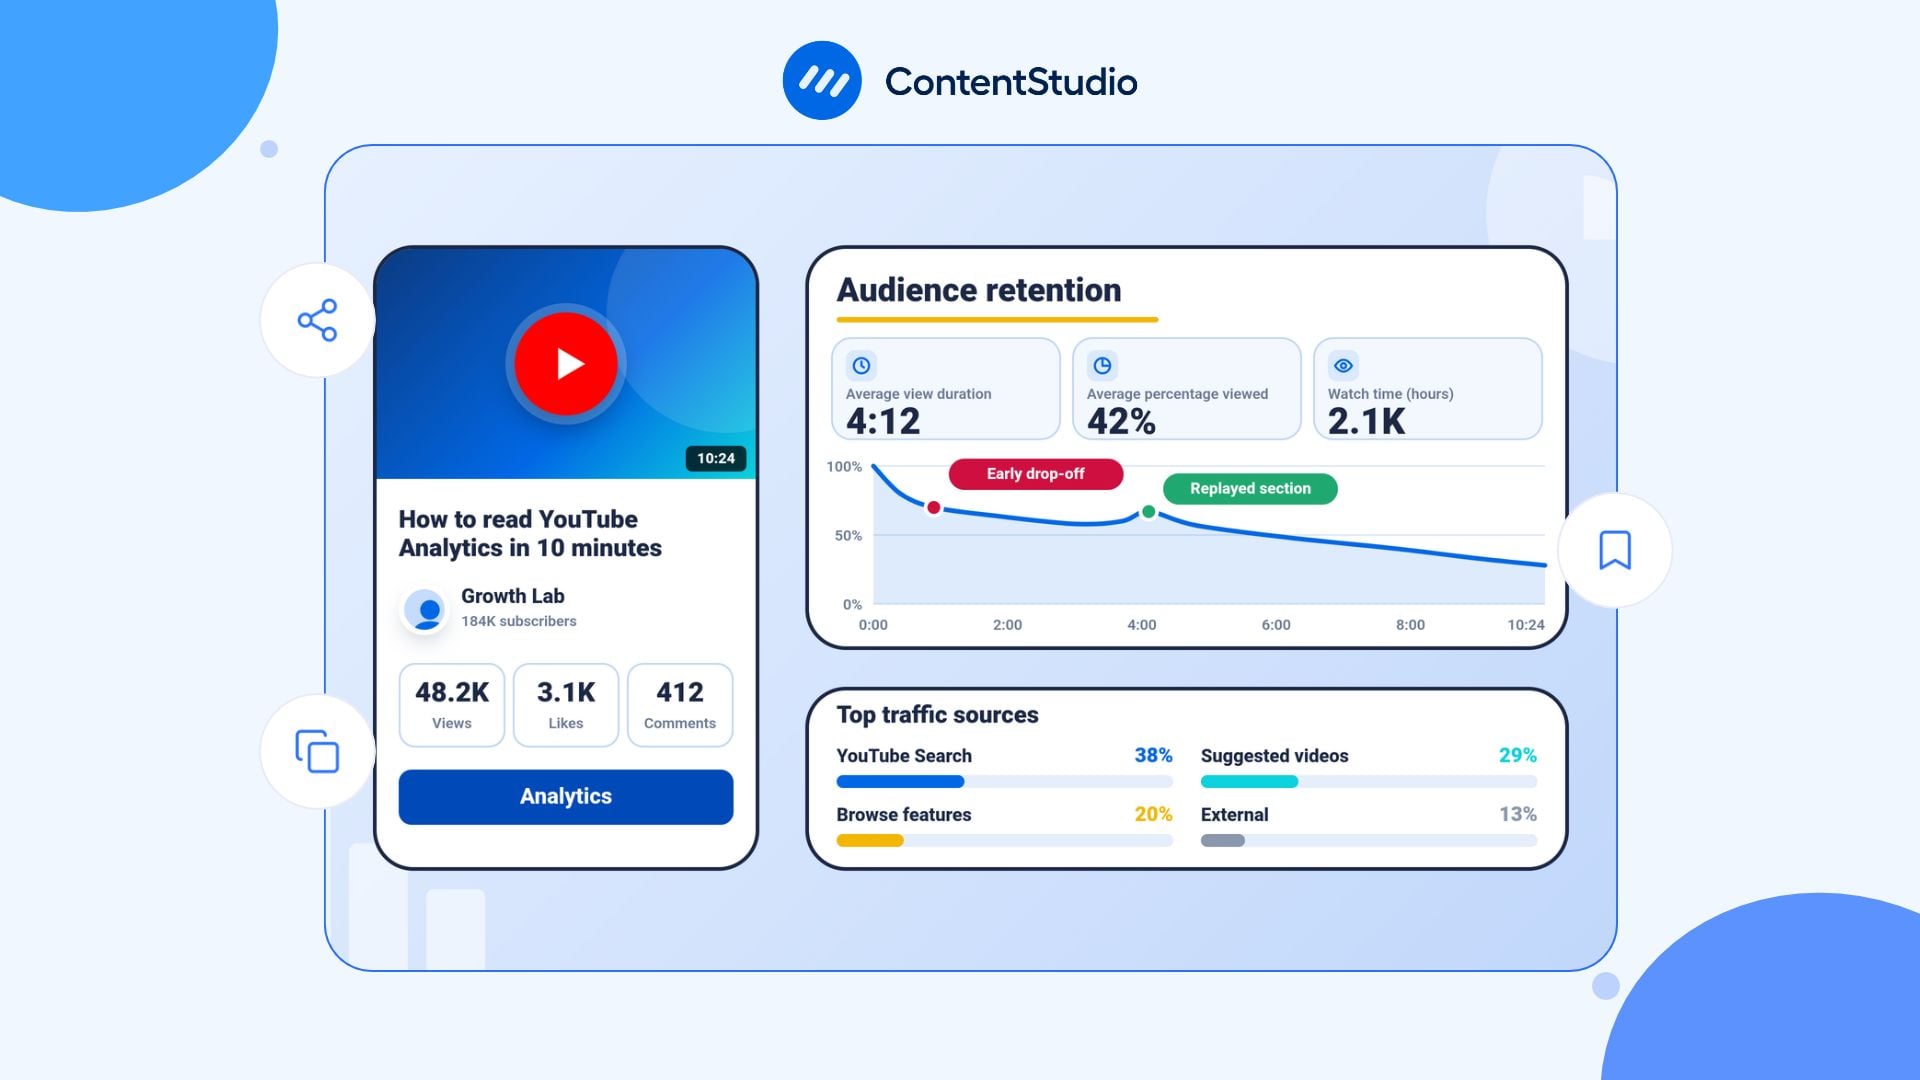Click the External traffic progress bar

[1369, 841]
